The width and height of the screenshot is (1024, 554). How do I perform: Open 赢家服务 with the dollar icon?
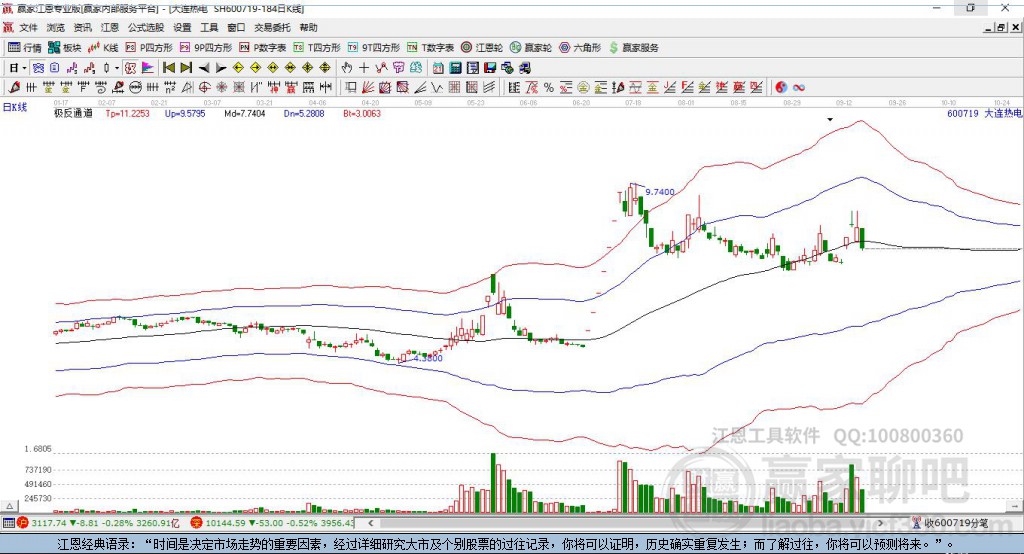[633, 48]
